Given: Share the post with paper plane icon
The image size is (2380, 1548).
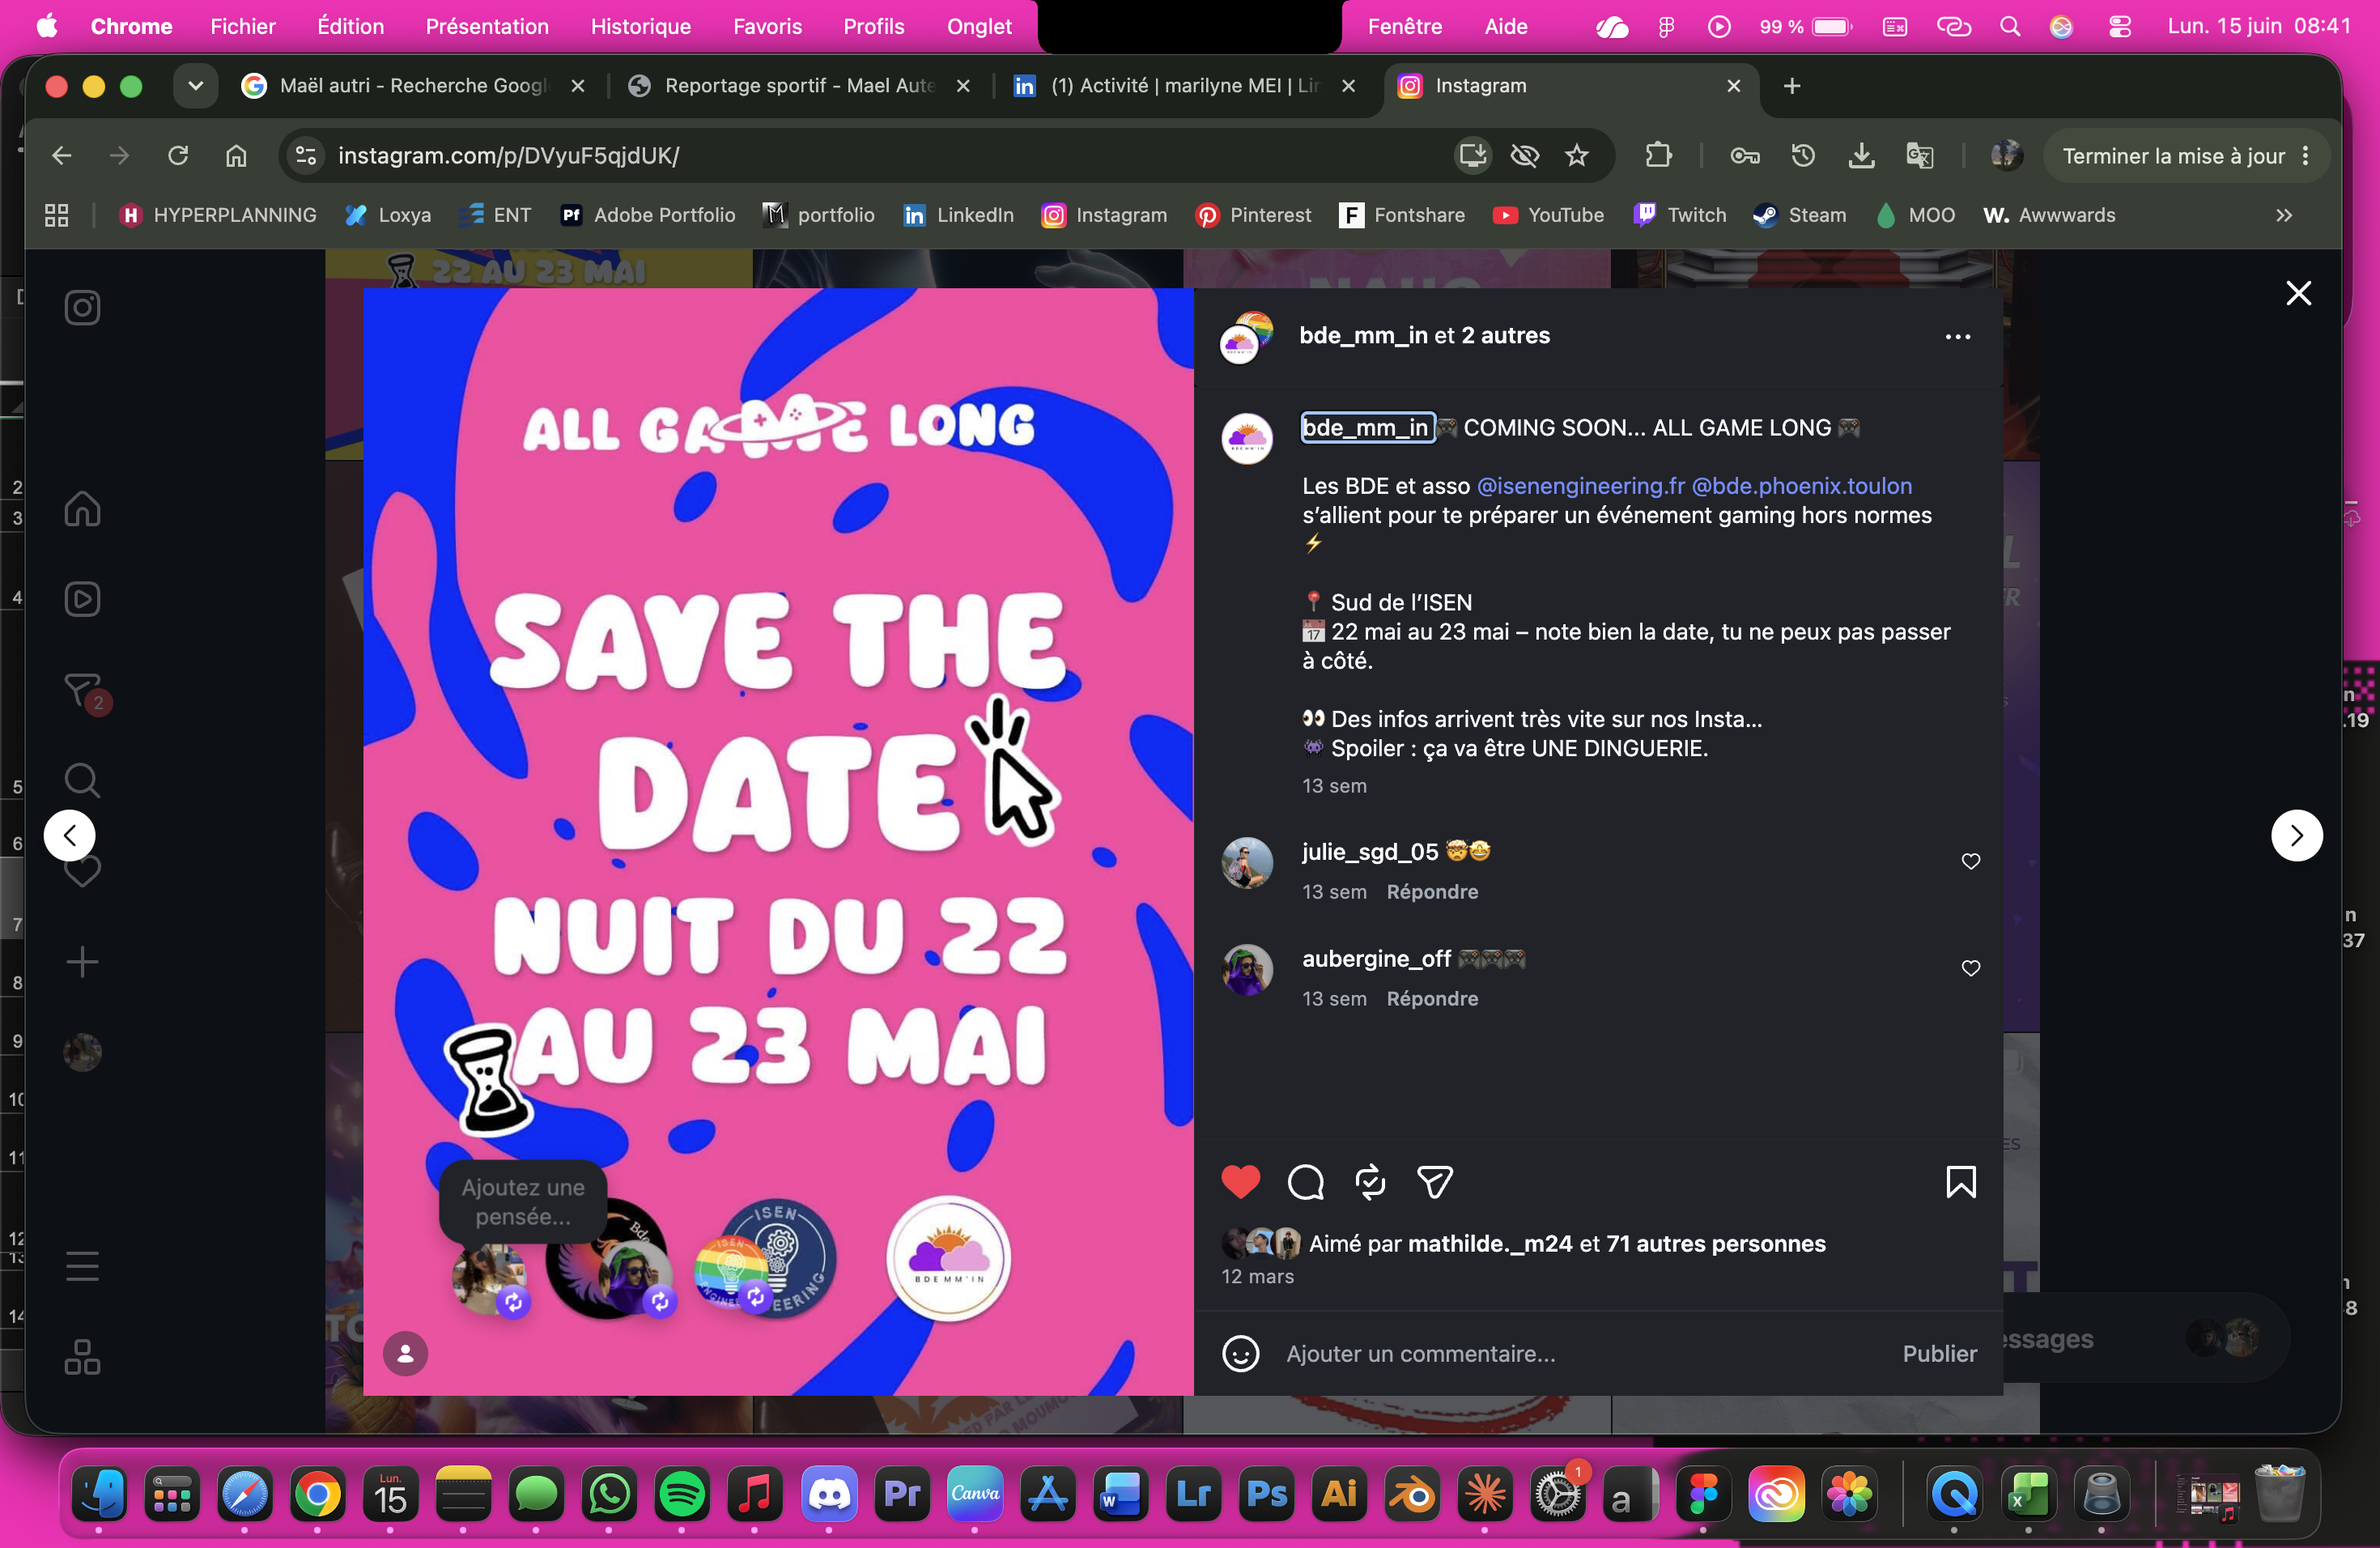Looking at the screenshot, I should tap(1435, 1182).
